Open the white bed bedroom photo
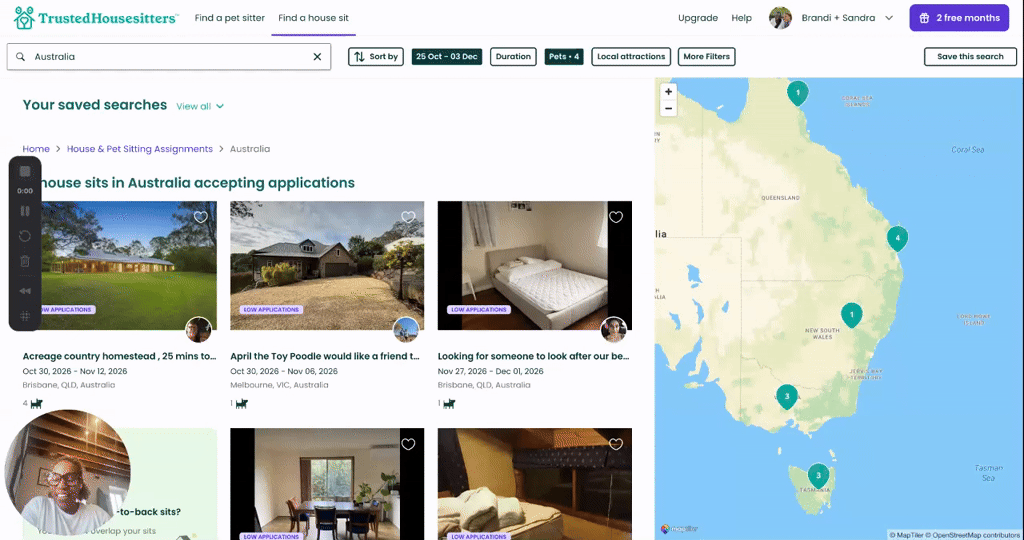The height and width of the screenshot is (540, 1024). (x=535, y=265)
